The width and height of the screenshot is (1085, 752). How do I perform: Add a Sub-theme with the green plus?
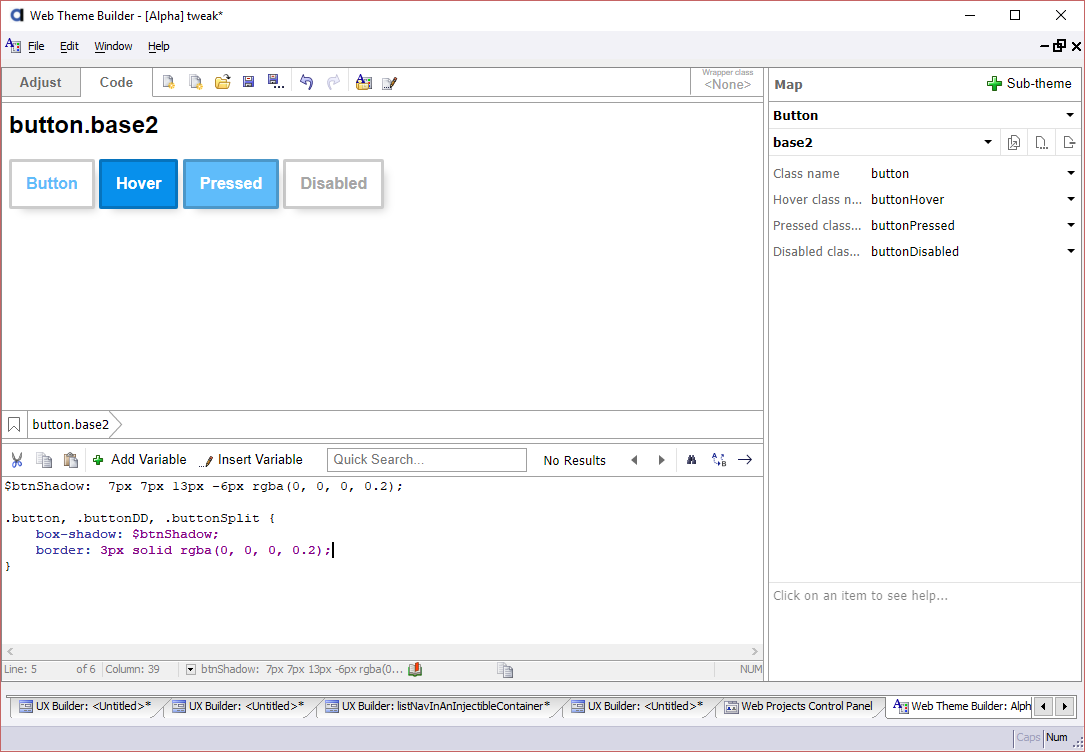(x=1029, y=84)
